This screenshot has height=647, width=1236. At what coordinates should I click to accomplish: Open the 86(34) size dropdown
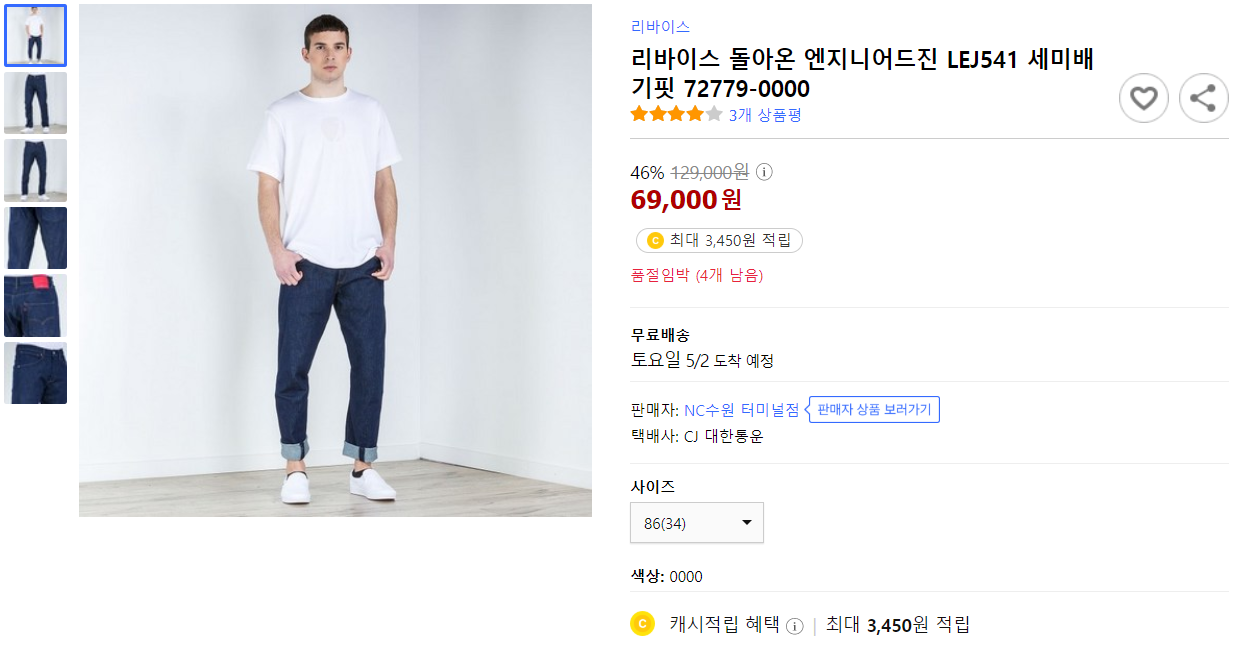tap(696, 522)
